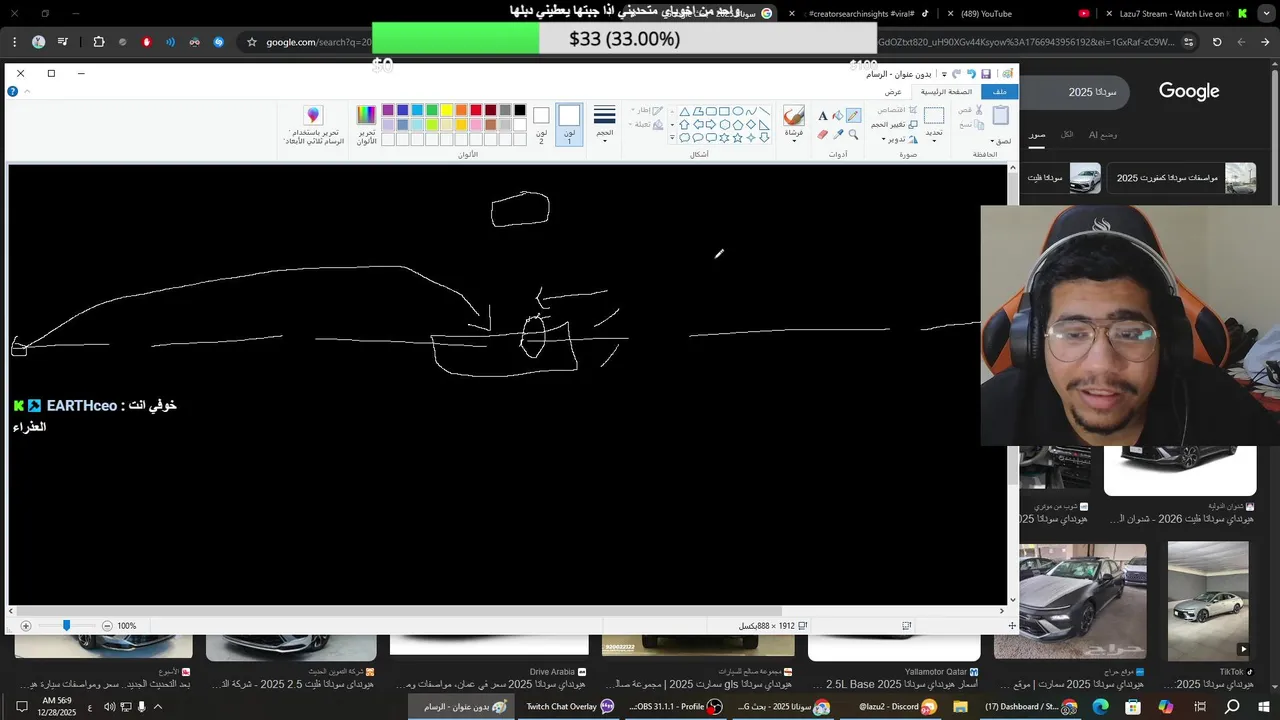Choose the five-point star shape

737,138
